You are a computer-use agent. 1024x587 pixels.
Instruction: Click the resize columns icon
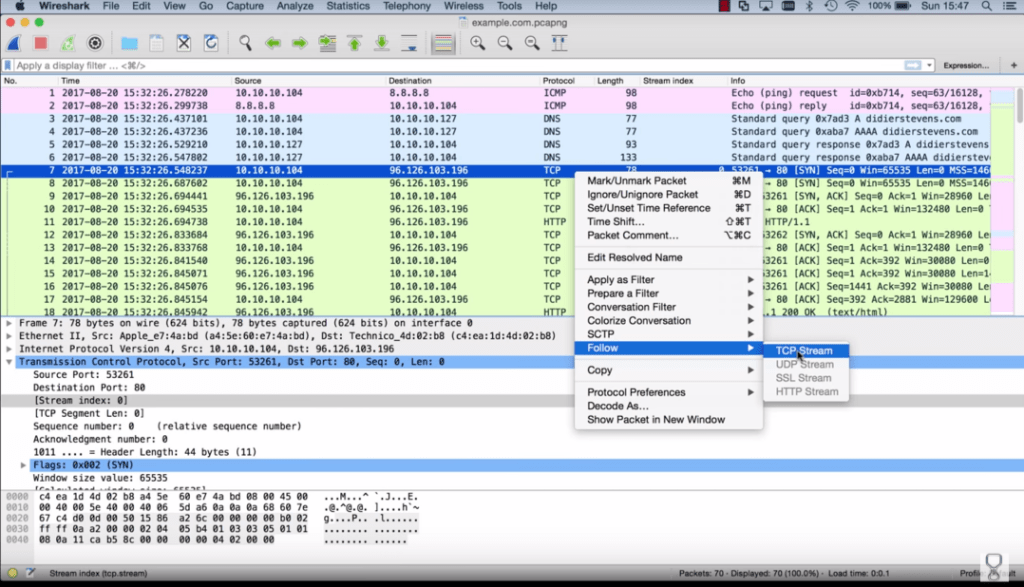tap(560, 43)
